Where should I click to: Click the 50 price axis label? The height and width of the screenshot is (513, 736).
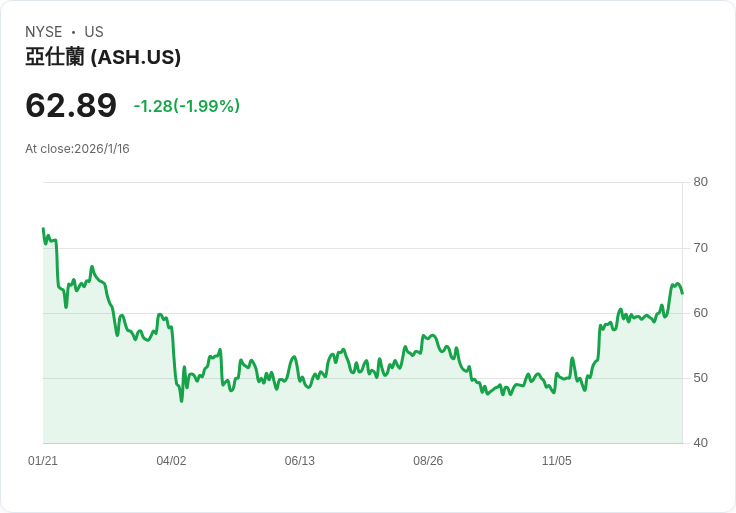click(700, 378)
